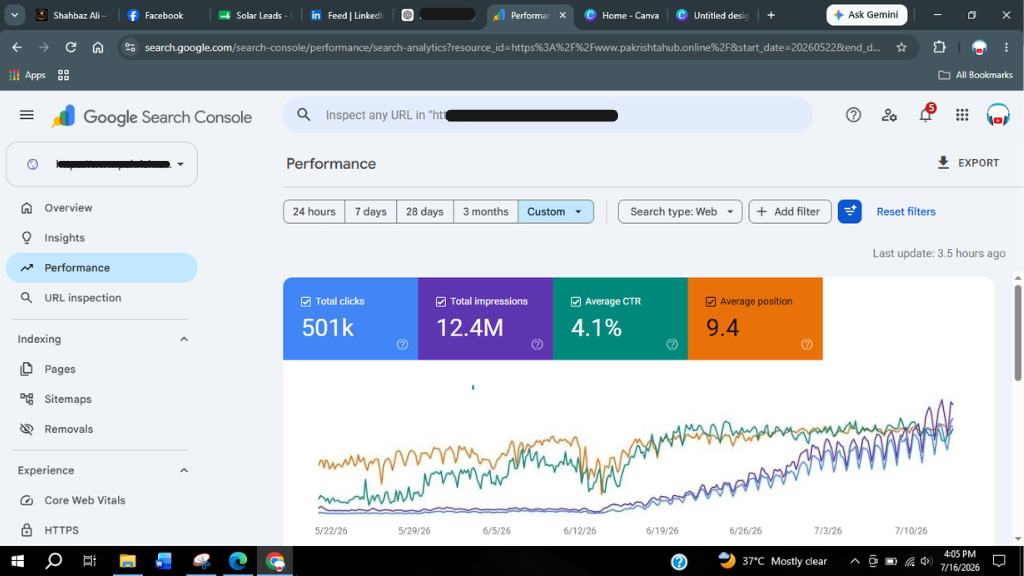Open tab groups grid icon

click(63, 75)
